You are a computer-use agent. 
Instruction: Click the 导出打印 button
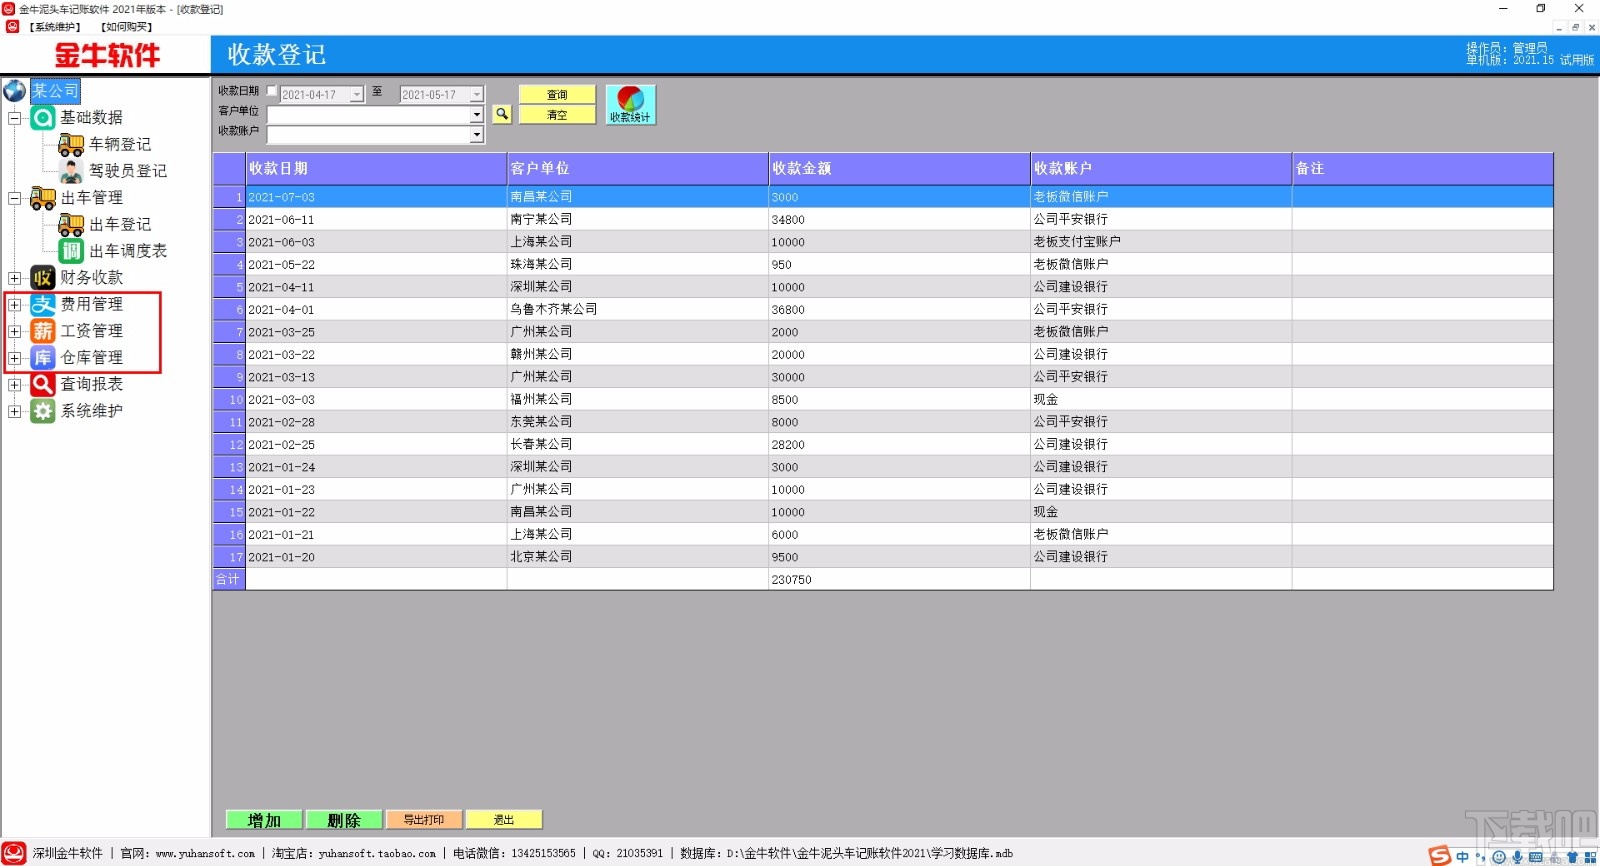[x=424, y=820]
